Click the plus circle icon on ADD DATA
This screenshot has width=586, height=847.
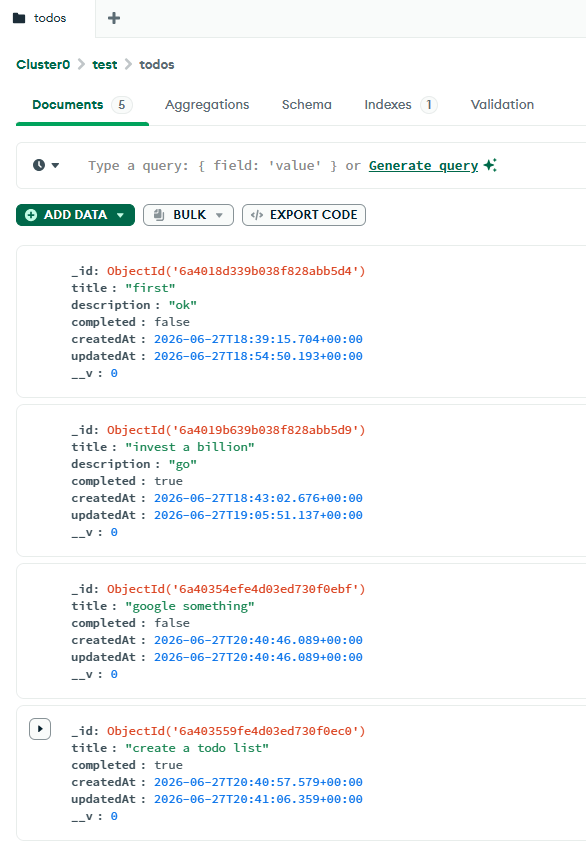pyautogui.click(x=31, y=215)
